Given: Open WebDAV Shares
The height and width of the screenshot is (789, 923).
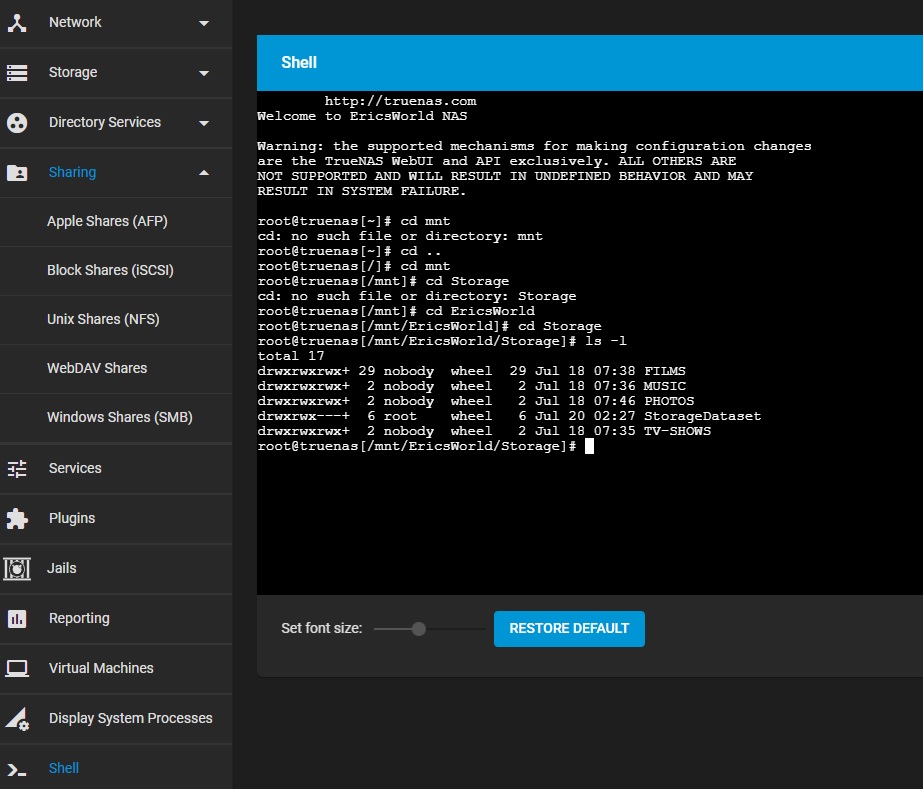Looking at the screenshot, I should point(97,368).
